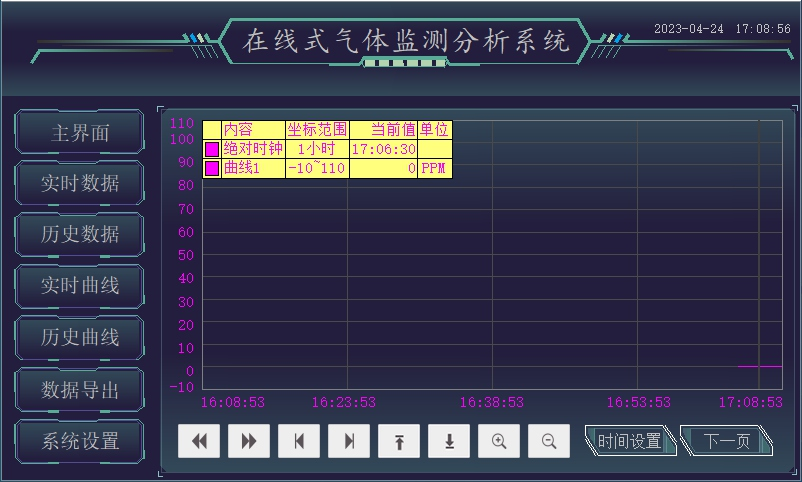Click the current value 0 cell for 曲线1
802x482 pixels.
point(383,168)
